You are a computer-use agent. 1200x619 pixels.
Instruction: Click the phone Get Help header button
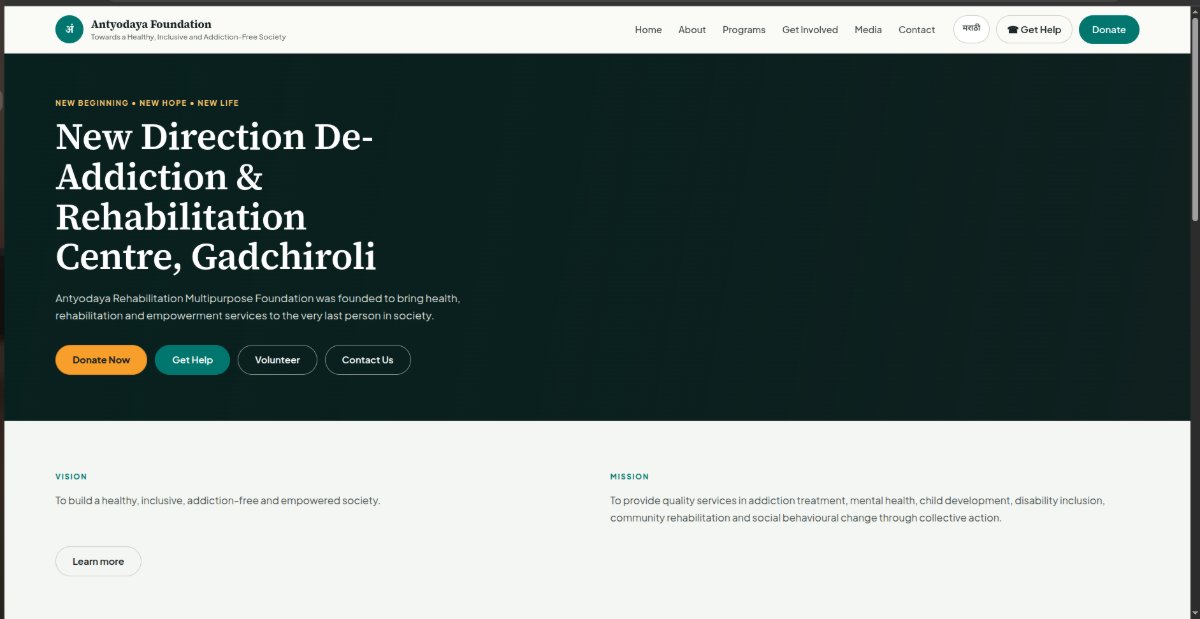(1034, 29)
